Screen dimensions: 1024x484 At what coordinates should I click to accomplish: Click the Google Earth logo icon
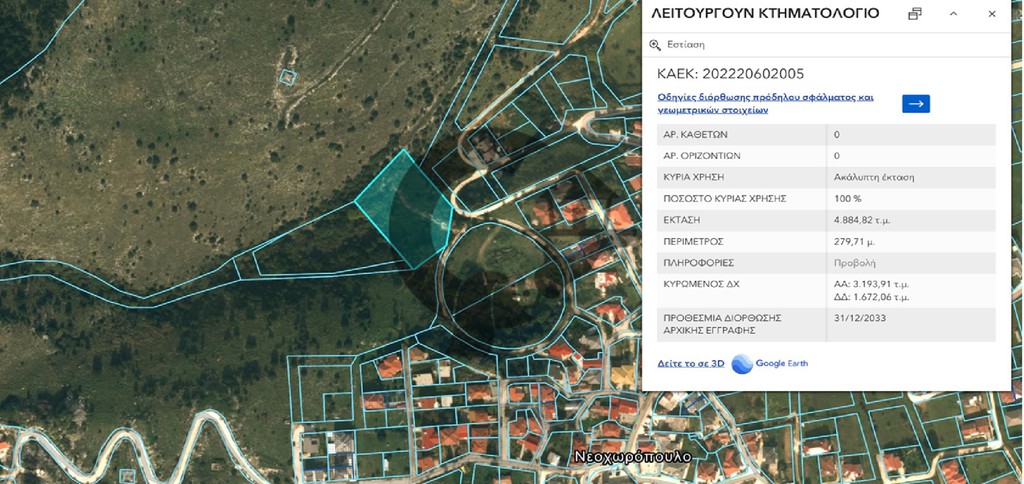[742, 364]
